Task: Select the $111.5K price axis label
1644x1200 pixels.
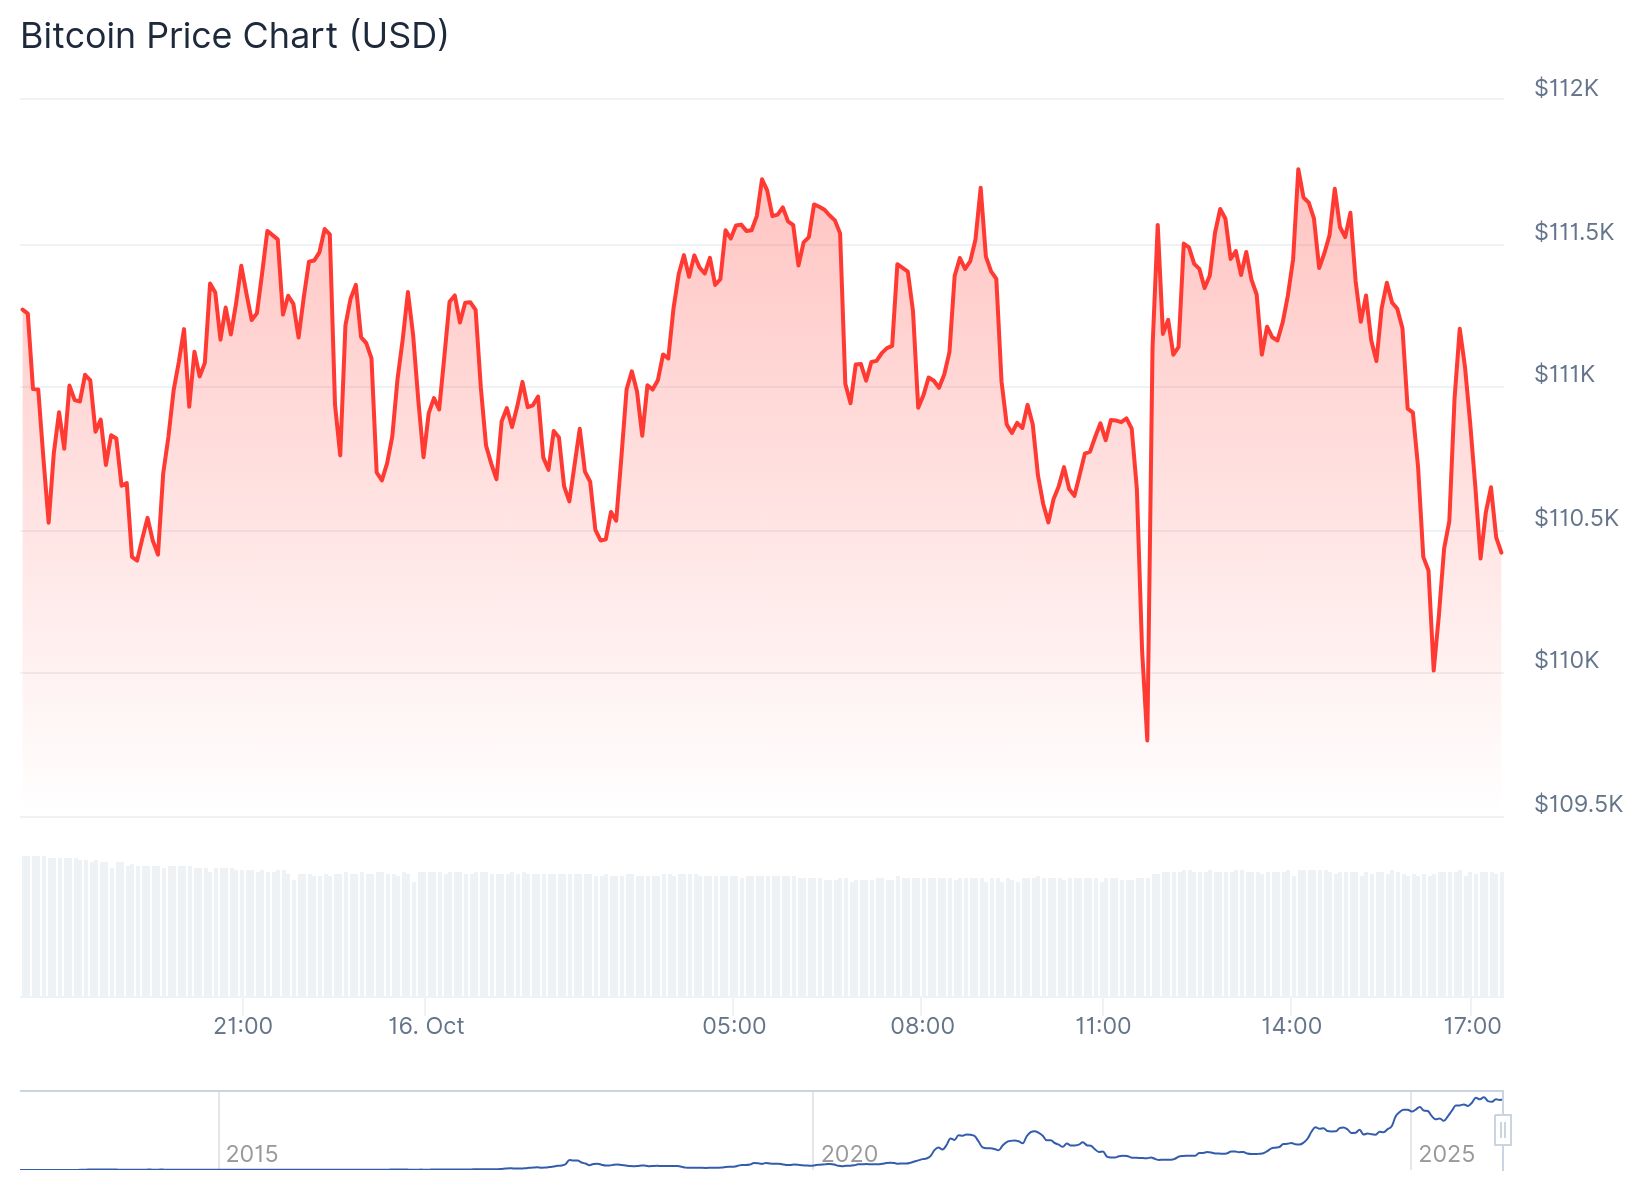Action: click(x=1574, y=232)
